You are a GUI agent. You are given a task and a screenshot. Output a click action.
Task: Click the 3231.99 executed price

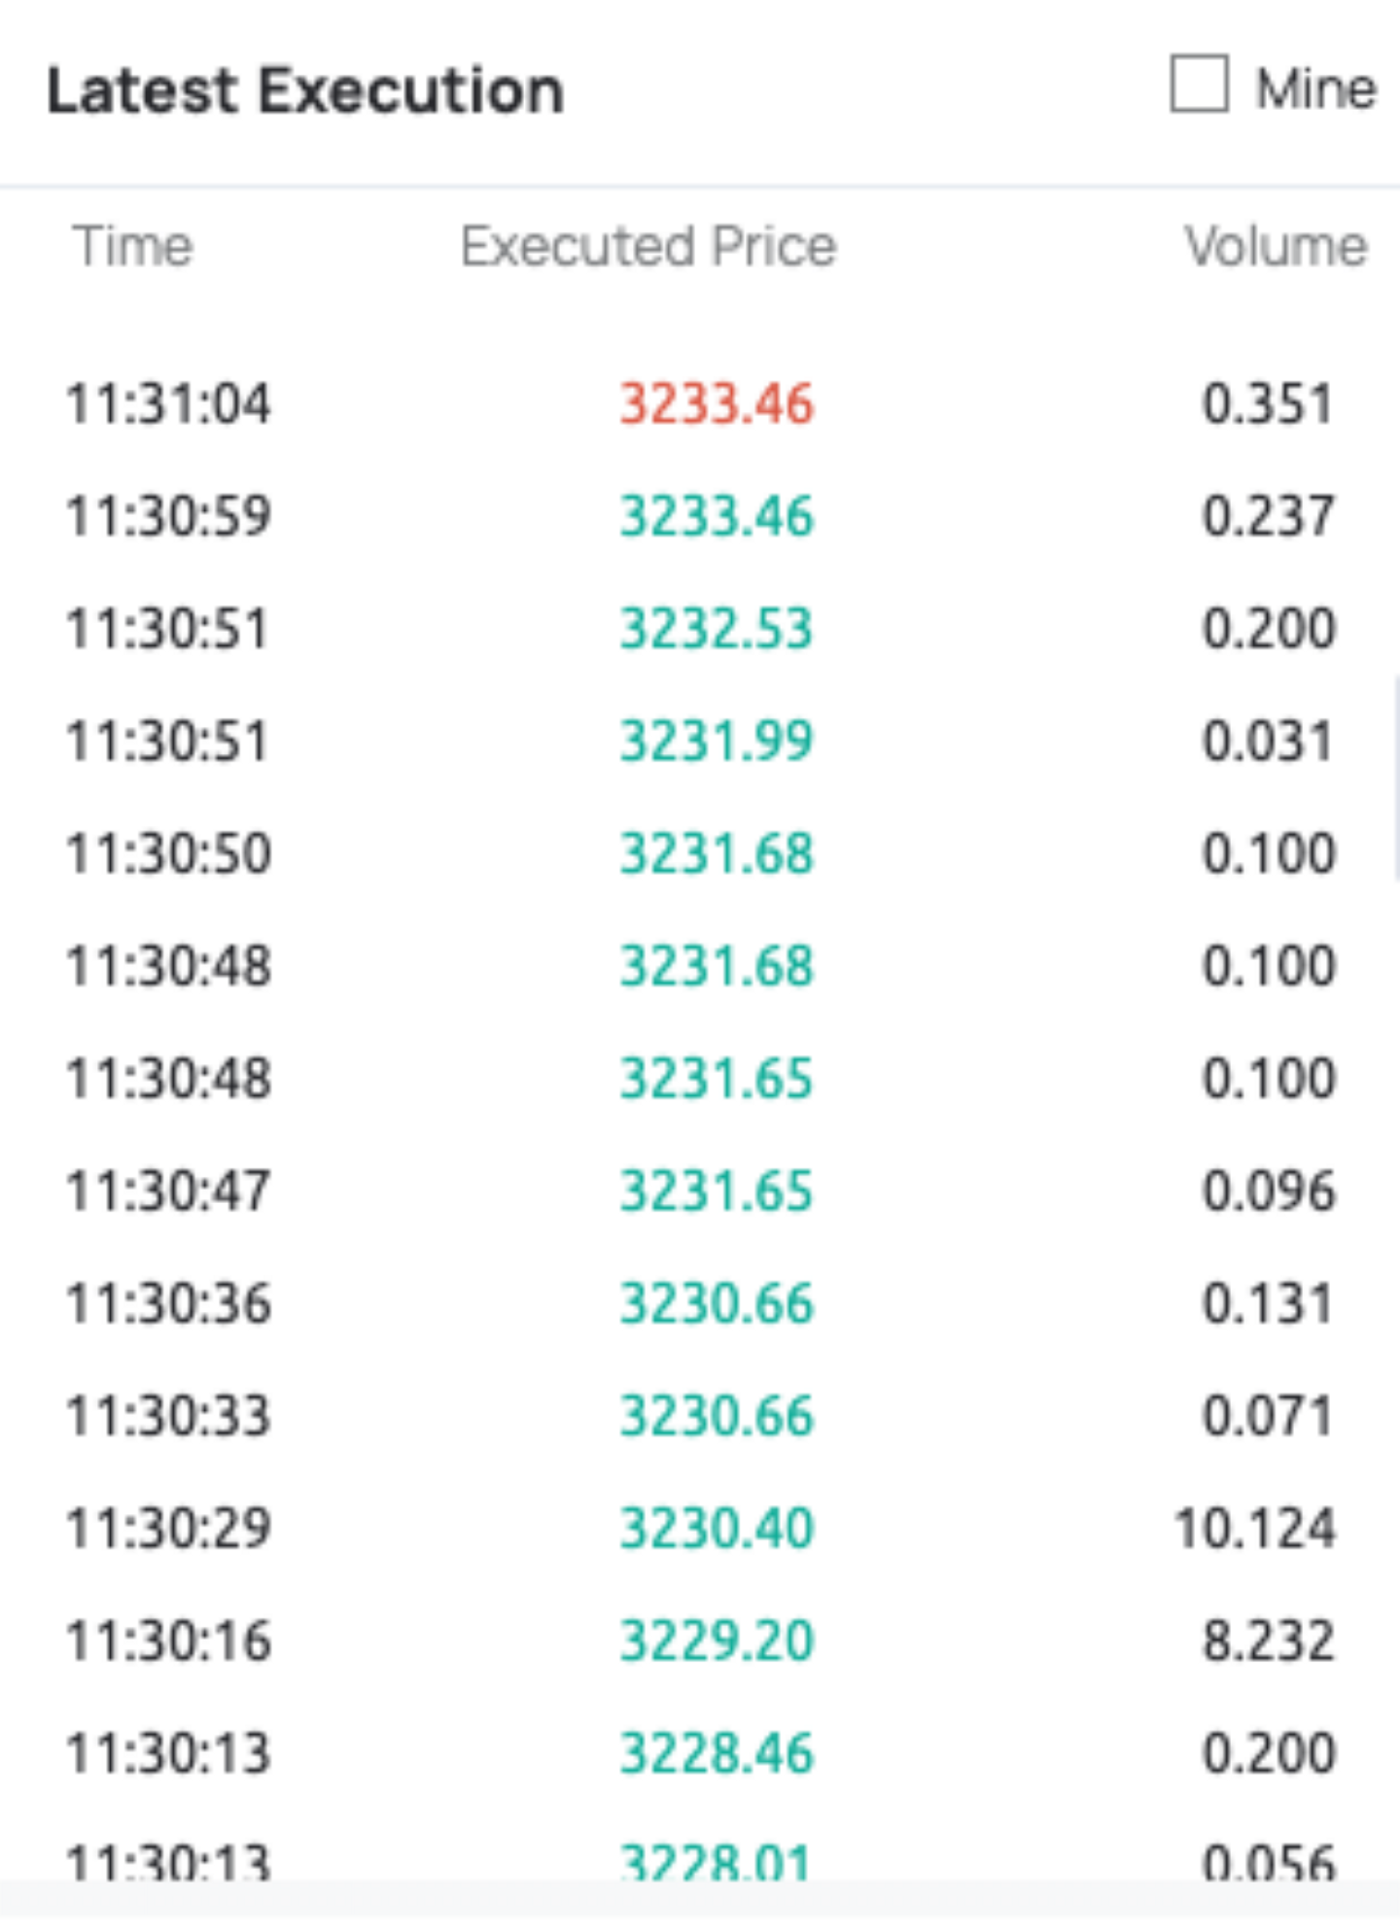click(717, 741)
